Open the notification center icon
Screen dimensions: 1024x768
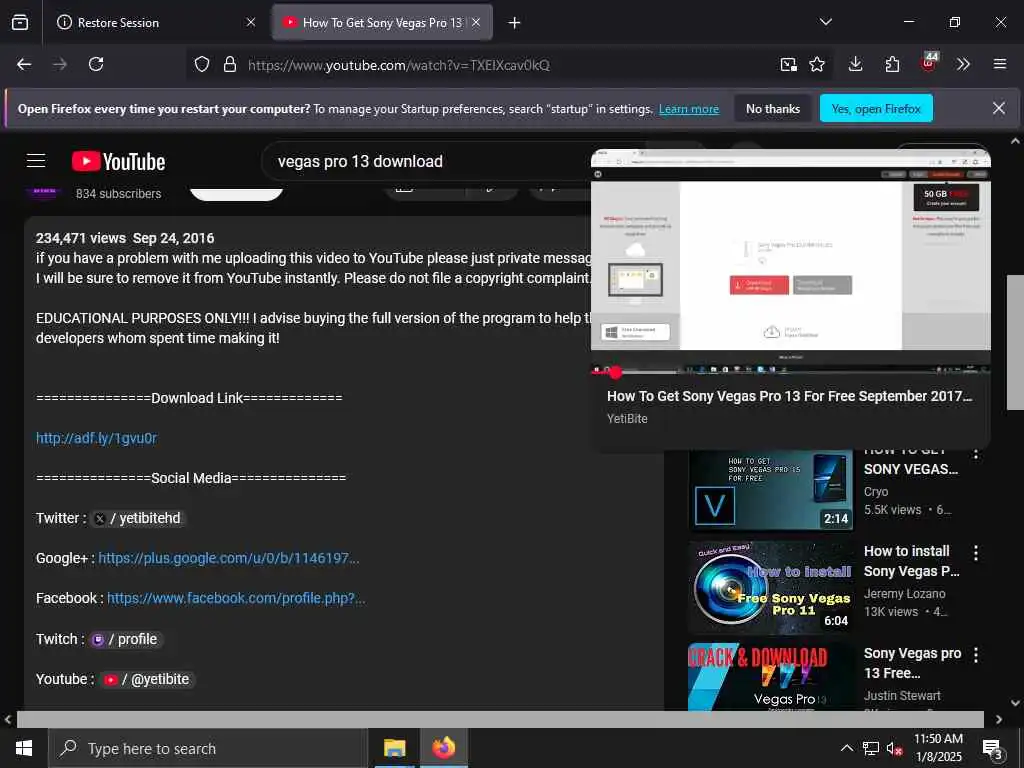point(993,749)
